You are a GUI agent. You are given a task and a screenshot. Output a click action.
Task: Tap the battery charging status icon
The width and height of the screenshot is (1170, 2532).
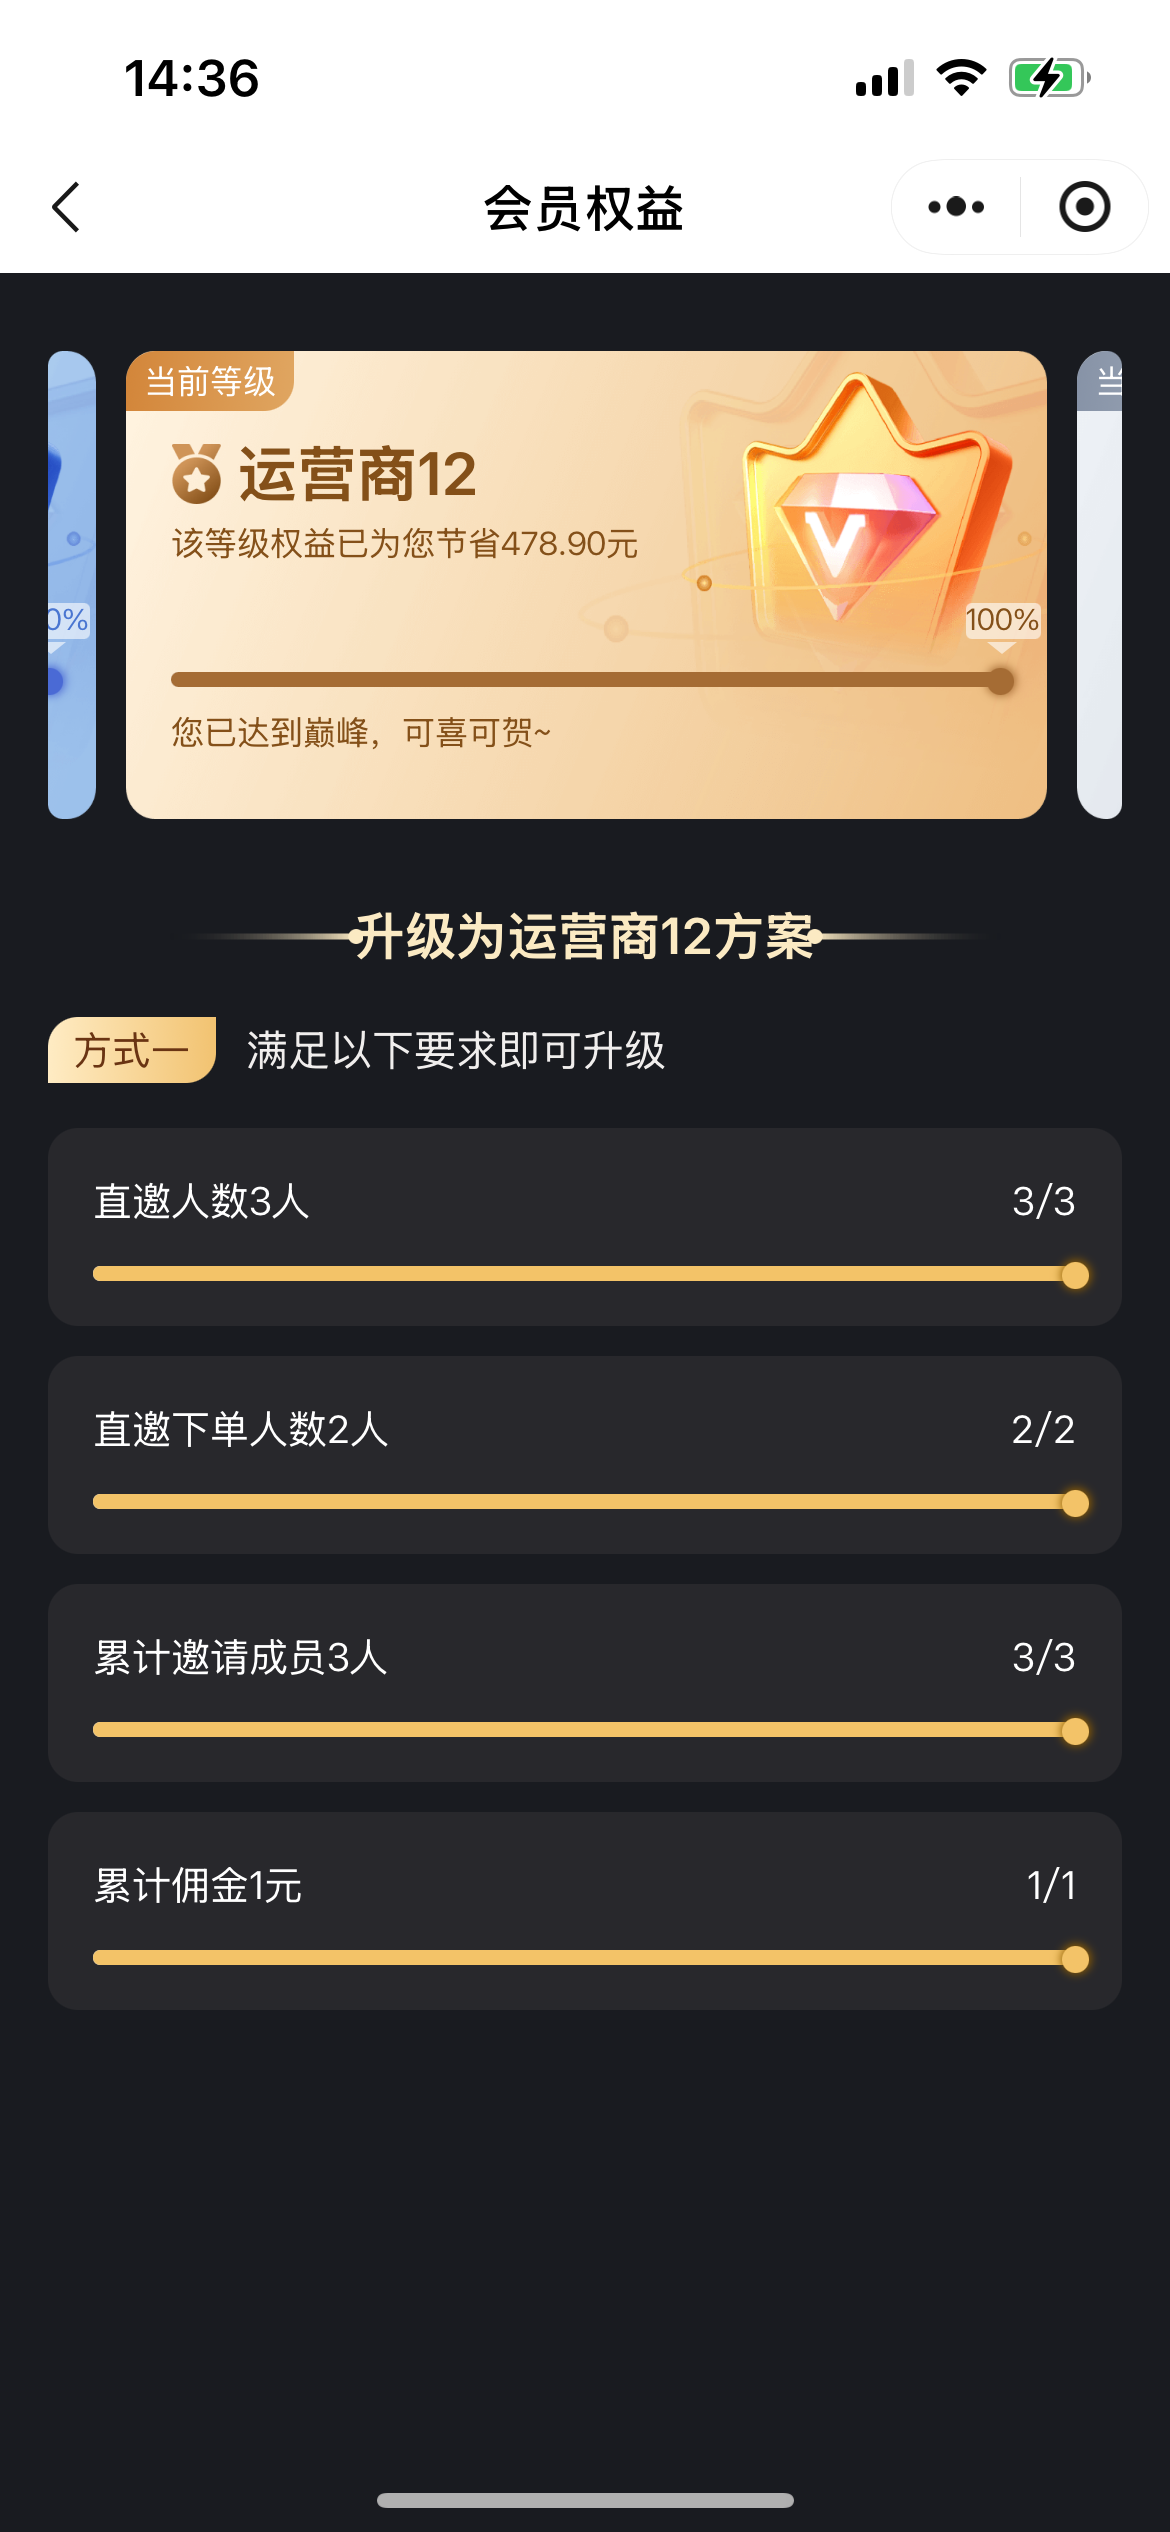1048,78
